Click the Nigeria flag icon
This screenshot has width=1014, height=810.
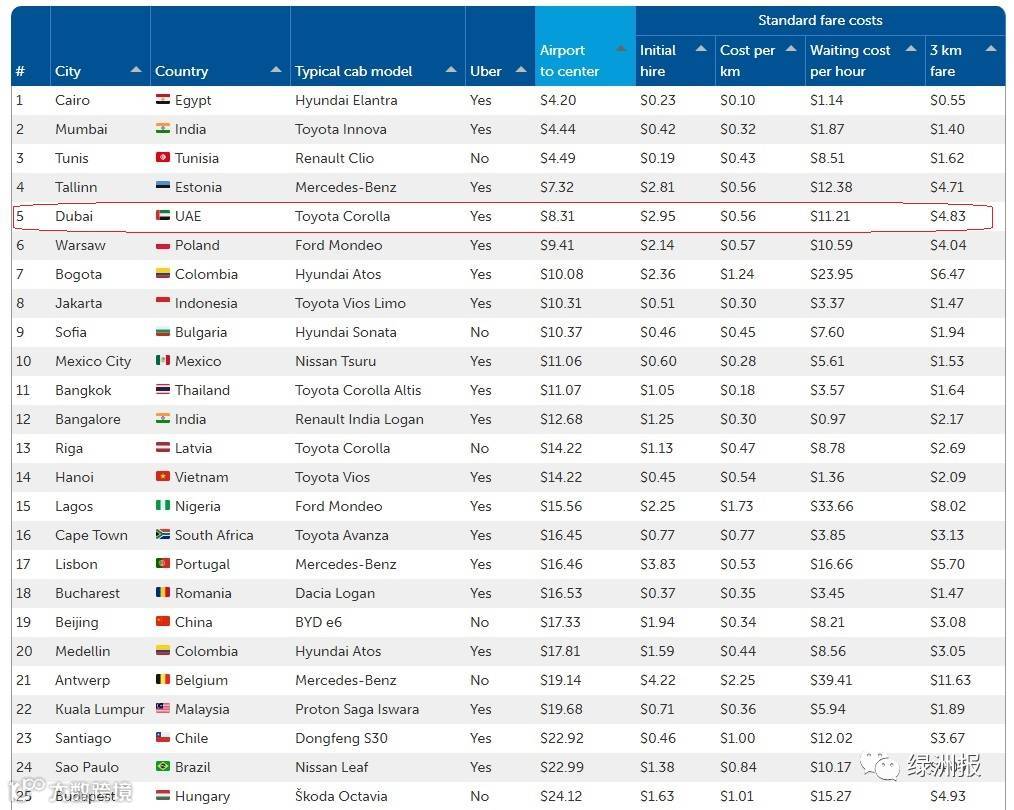(x=163, y=506)
